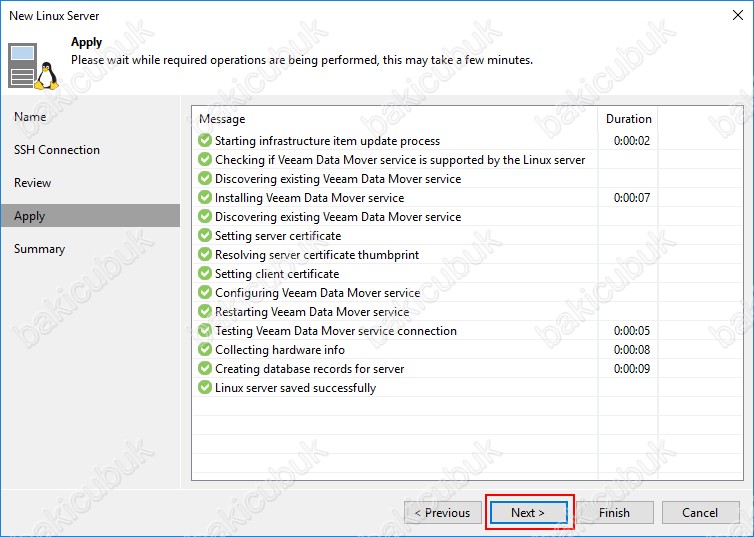
Task: Click duration value 0:00:07
Action: tap(632, 198)
